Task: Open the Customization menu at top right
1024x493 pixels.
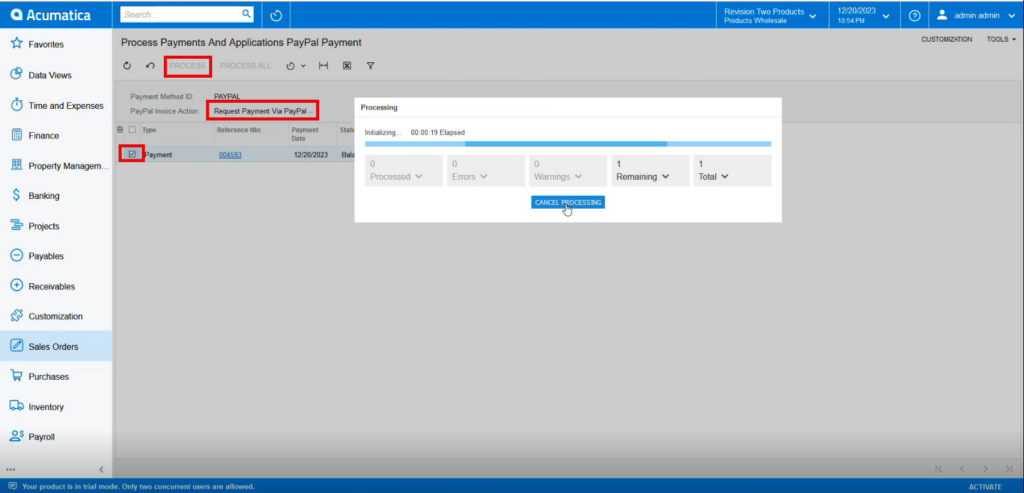Action: 946,39
